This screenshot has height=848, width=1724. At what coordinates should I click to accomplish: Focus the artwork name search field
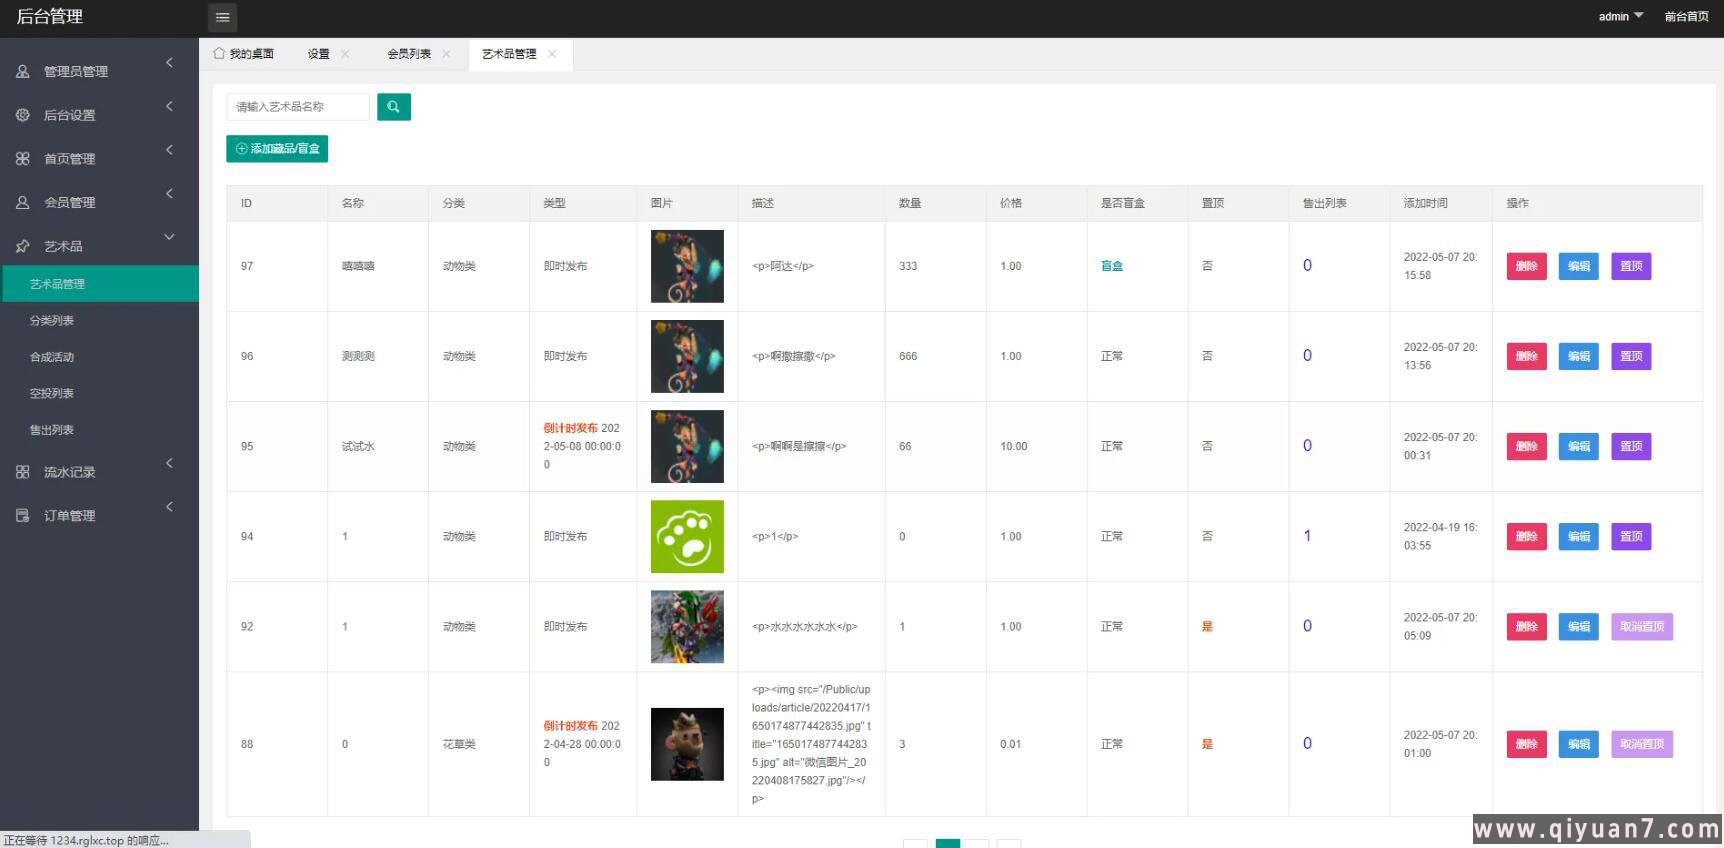[x=298, y=107]
